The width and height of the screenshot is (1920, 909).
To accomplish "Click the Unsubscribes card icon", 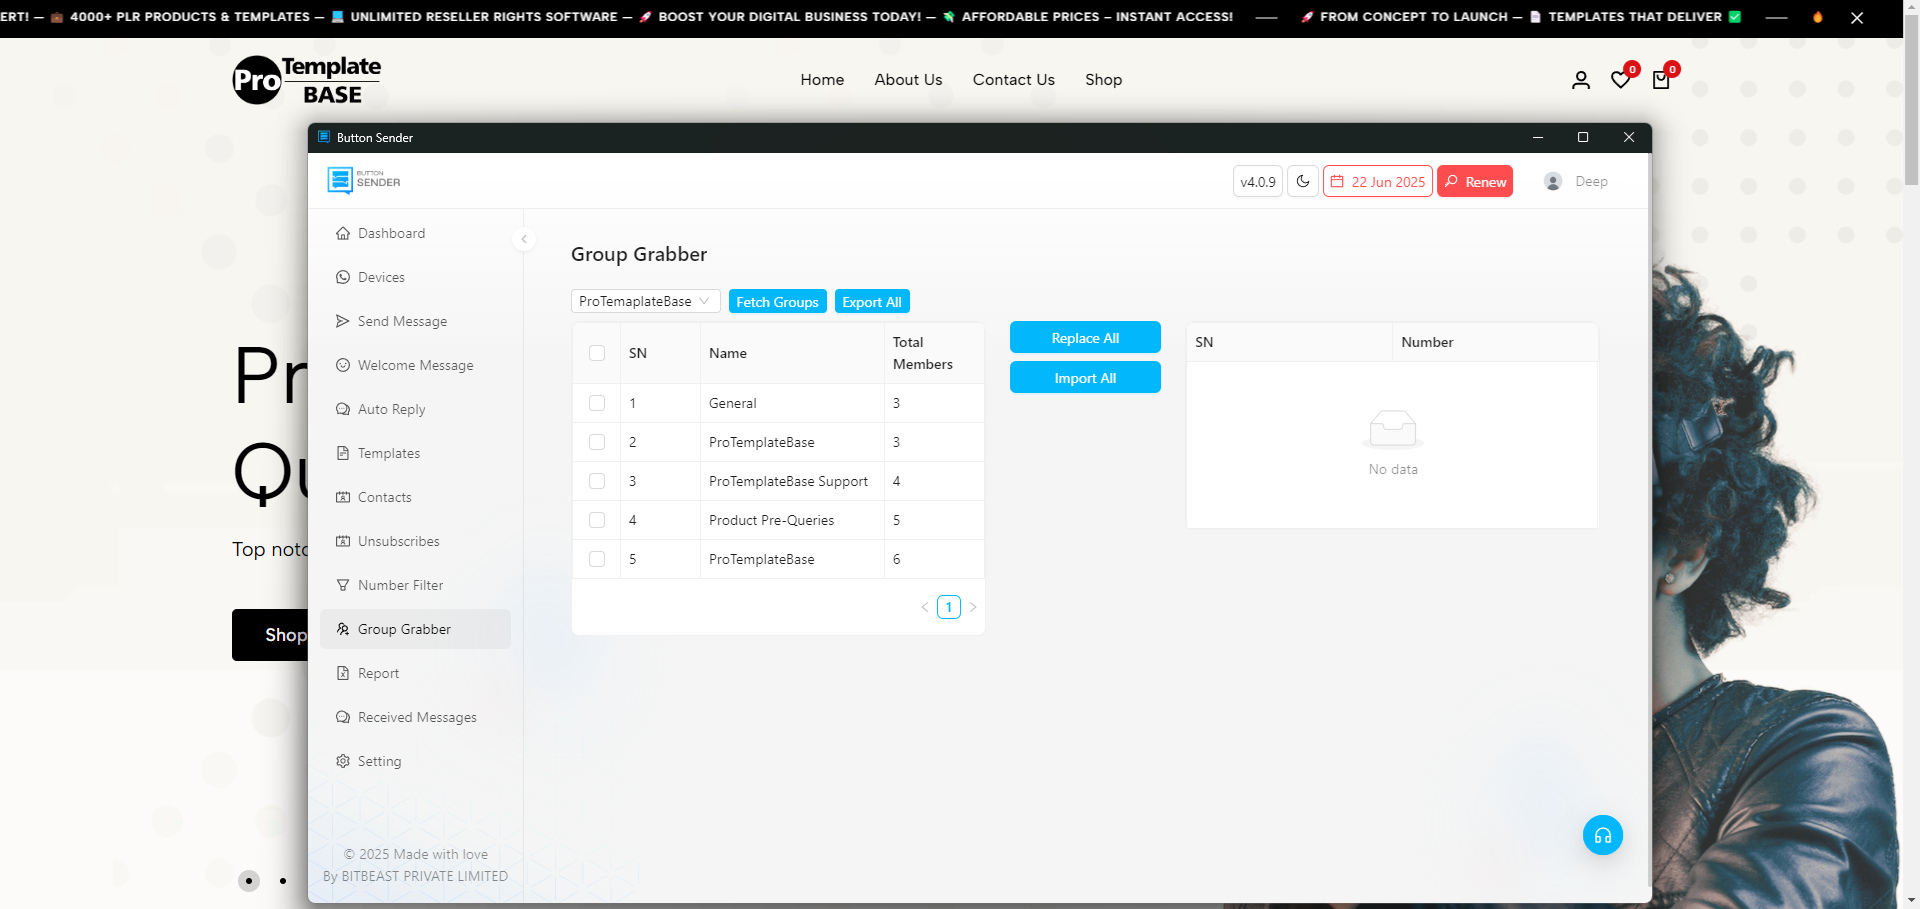I will tap(343, 541).
